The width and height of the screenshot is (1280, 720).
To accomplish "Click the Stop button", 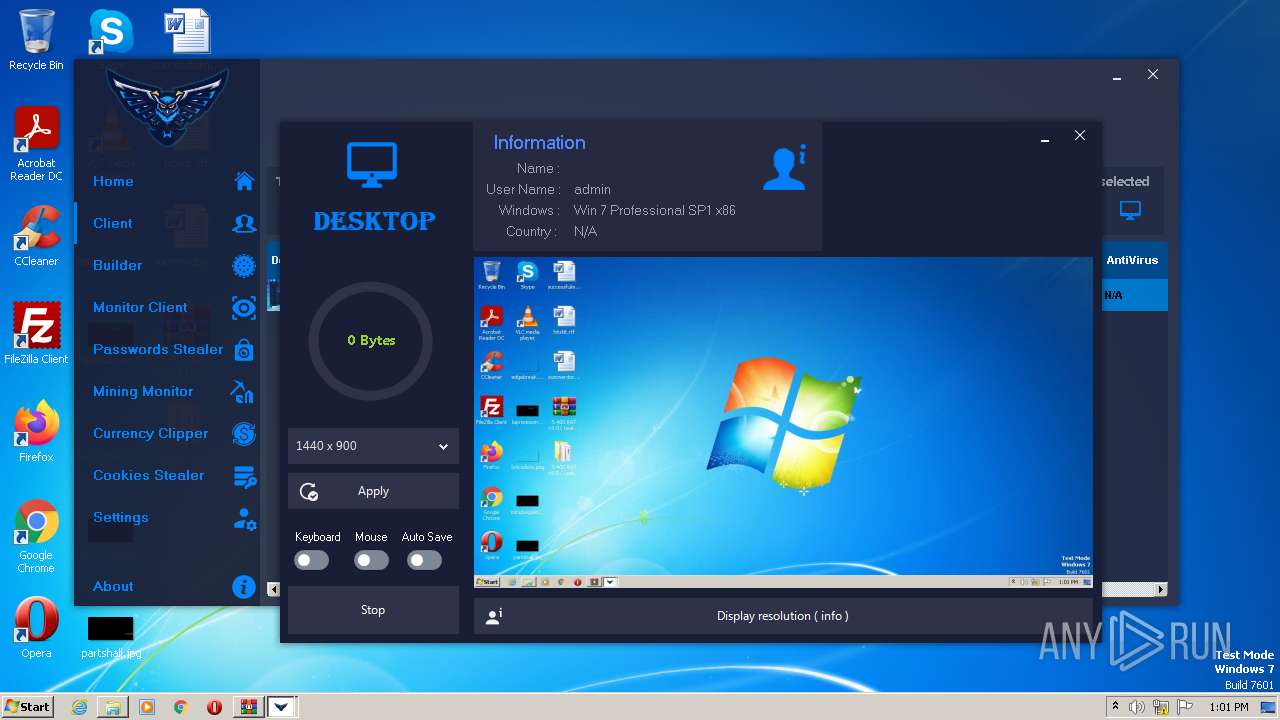I will (x=373, y=610).
